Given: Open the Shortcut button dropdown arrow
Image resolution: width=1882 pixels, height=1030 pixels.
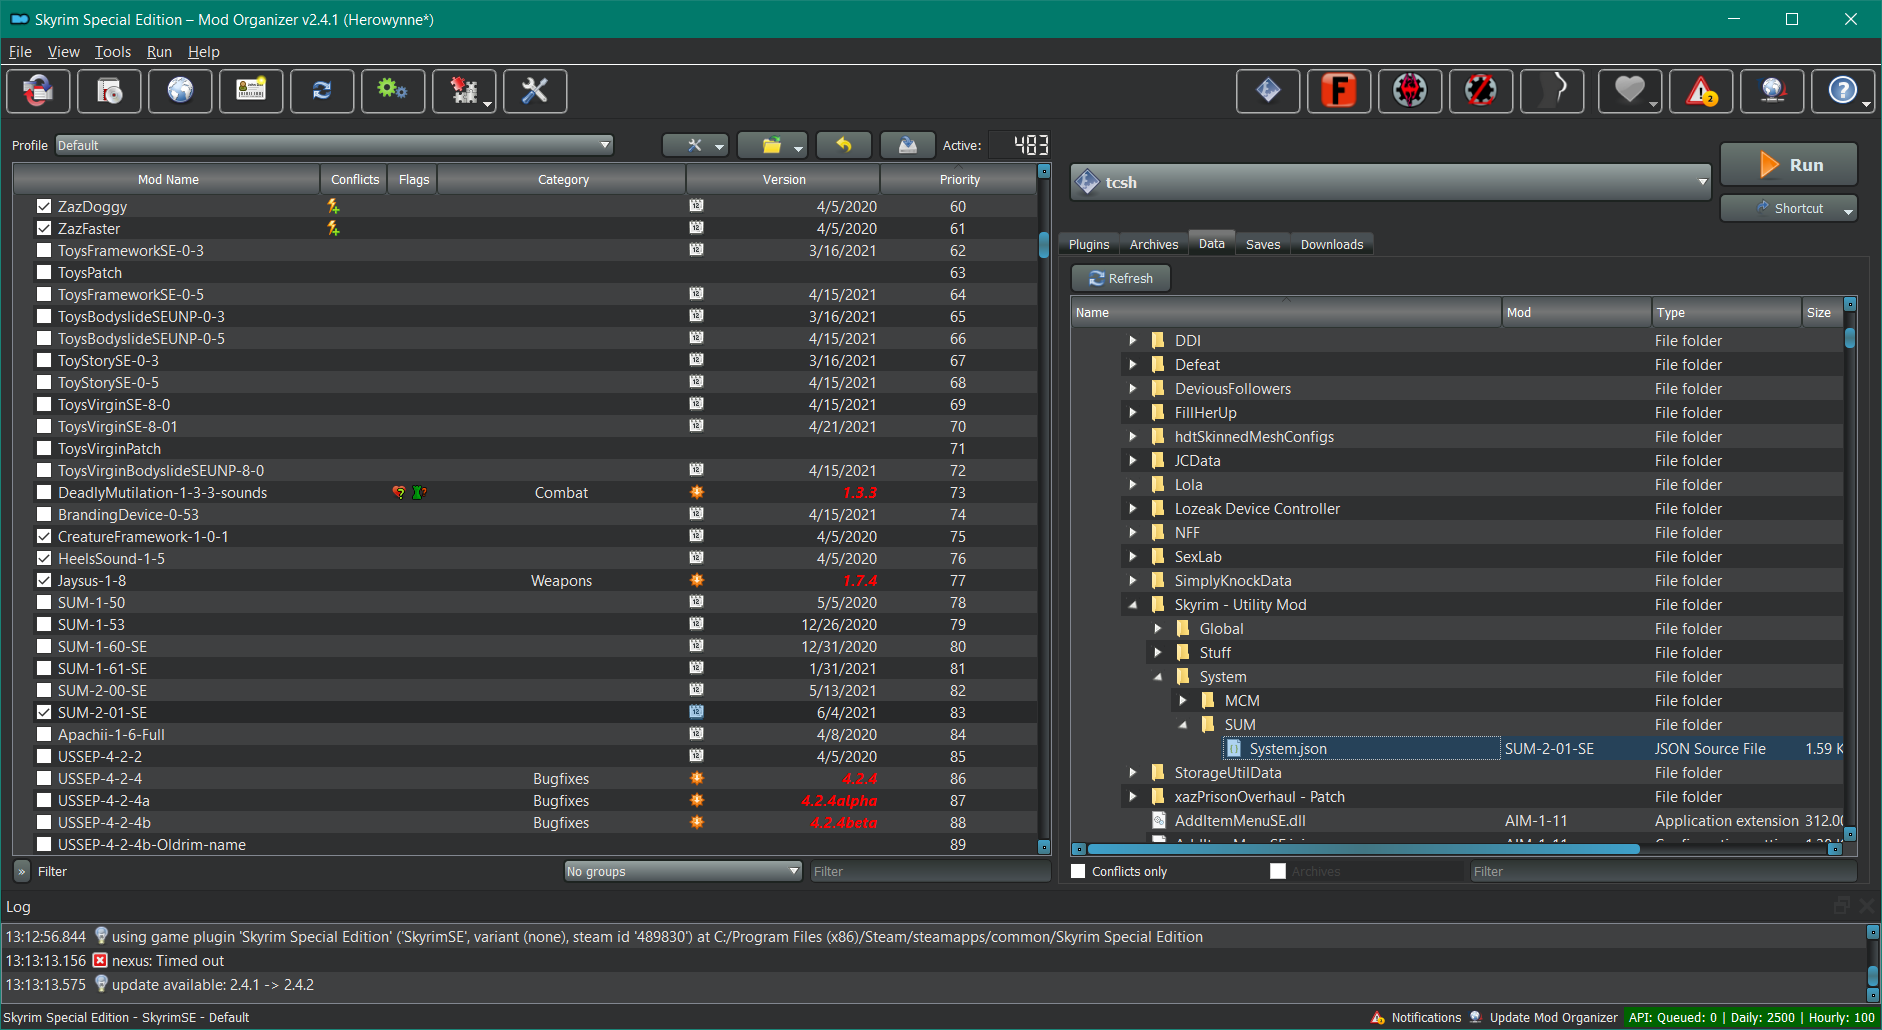Looking at the screenshot, I should [x=1848, y=209].
